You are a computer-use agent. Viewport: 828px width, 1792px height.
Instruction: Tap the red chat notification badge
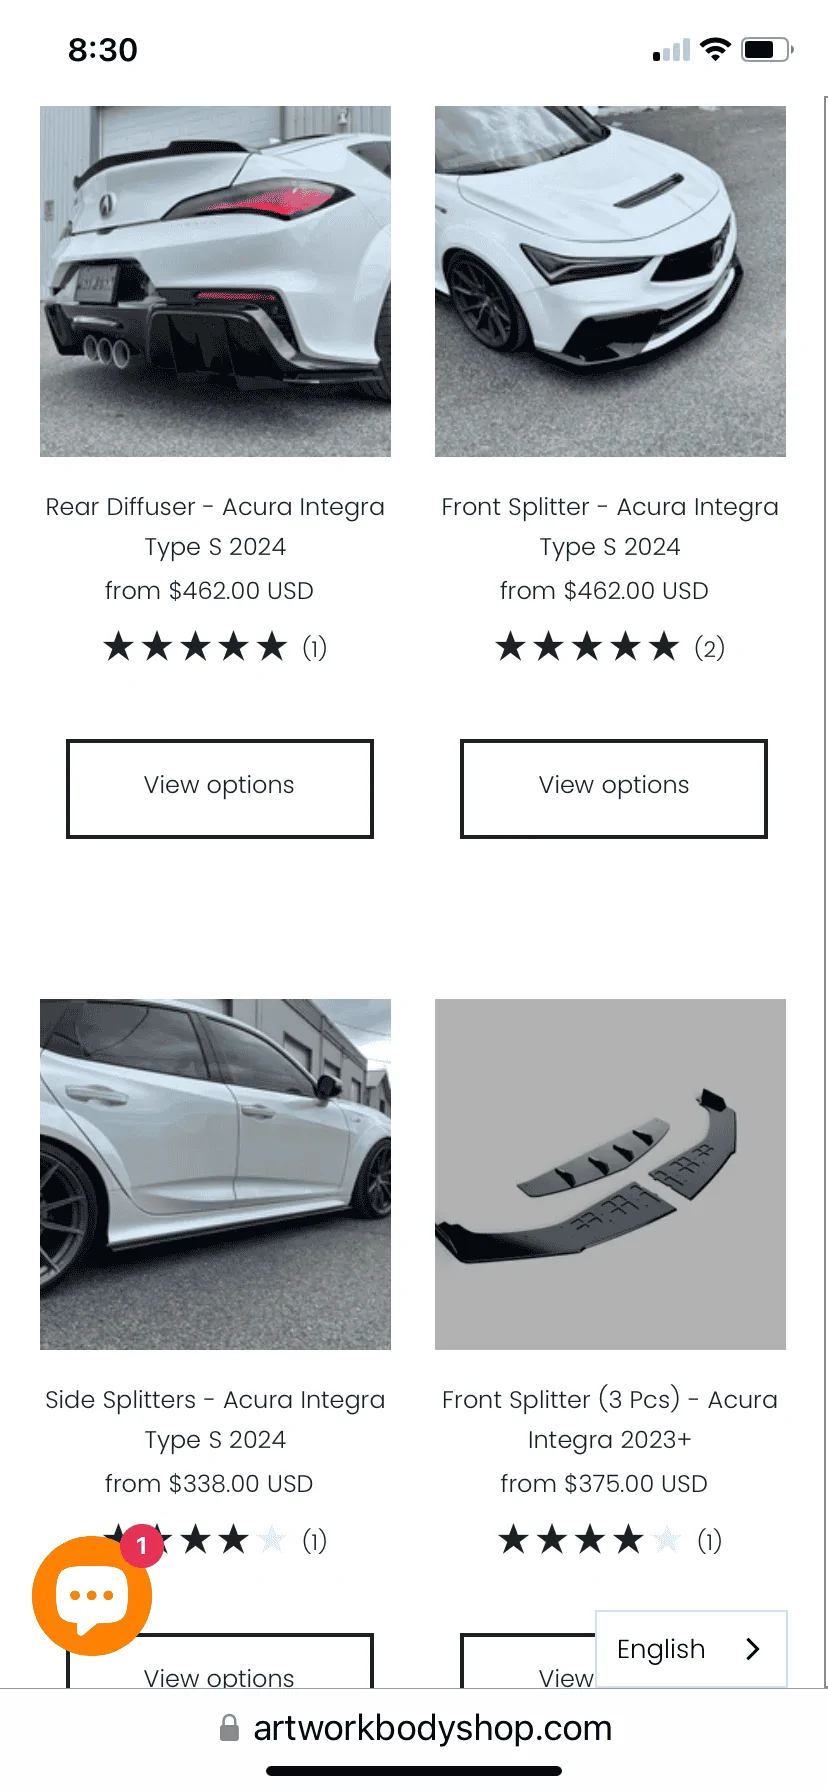pyautogui.click(x=142, y=1545)
